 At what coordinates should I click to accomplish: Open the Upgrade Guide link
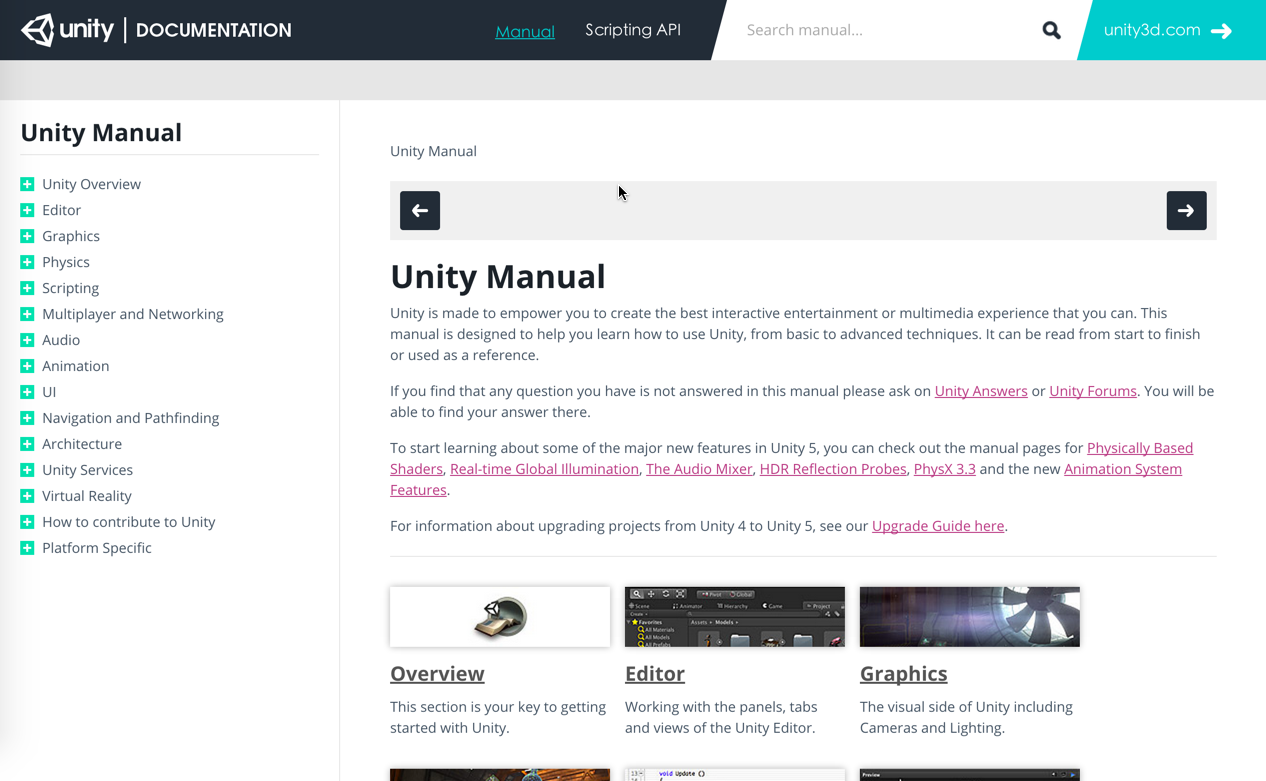click(937, 525)
